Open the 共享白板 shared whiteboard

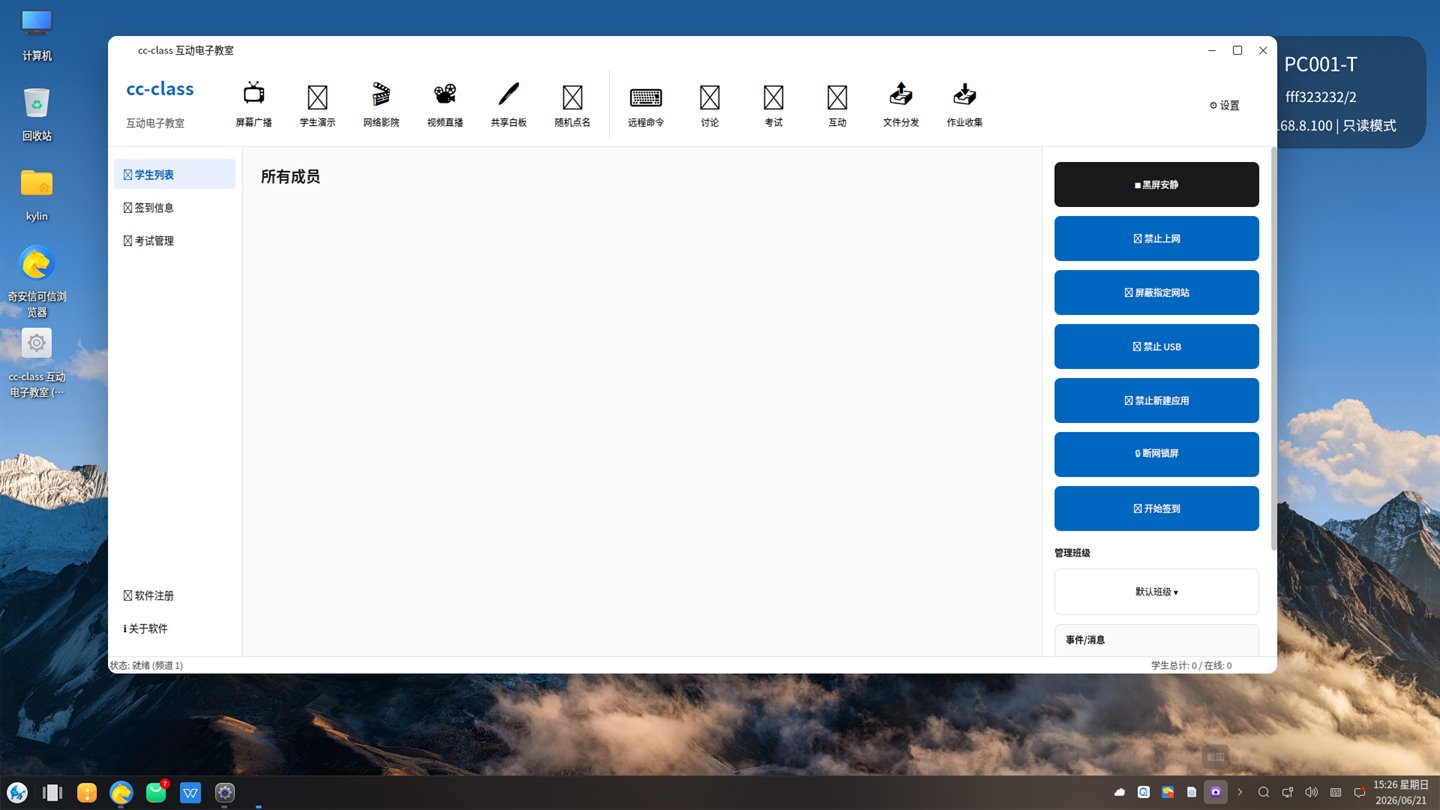509,105
